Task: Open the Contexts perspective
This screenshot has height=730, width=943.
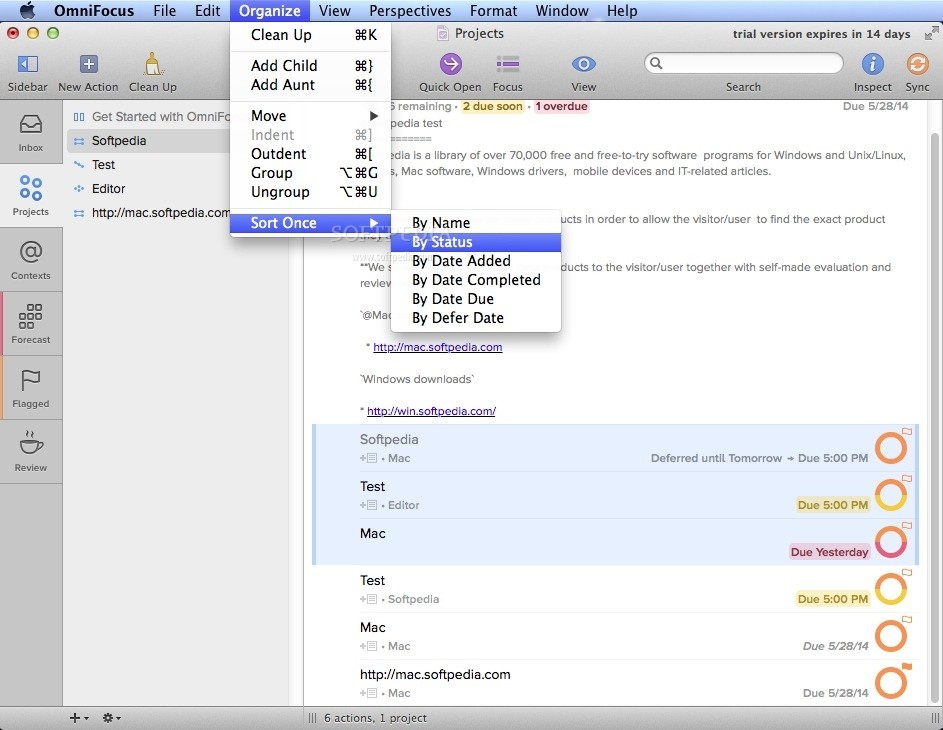Action: coord(31,260)
